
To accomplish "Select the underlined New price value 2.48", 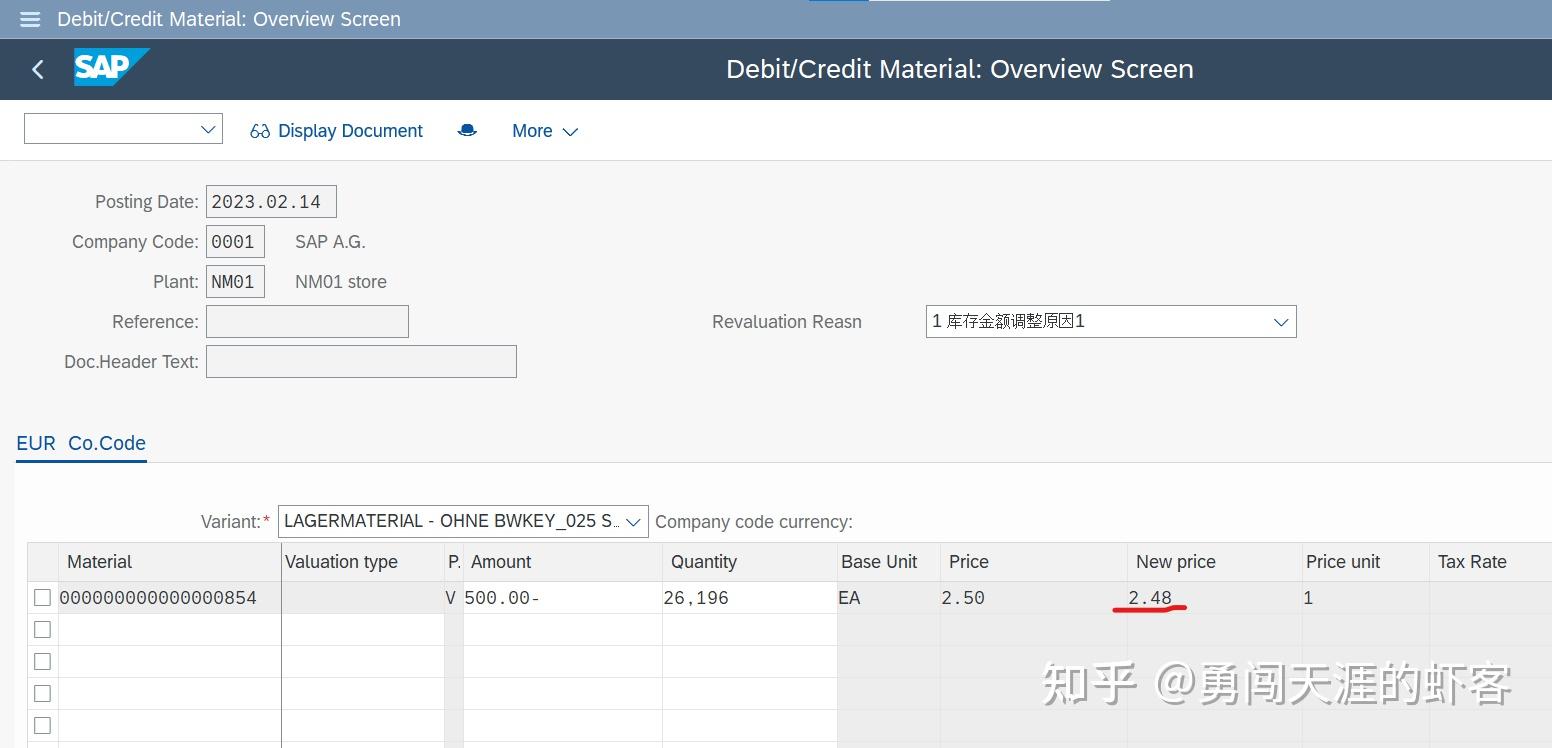I will [1150, 597].
